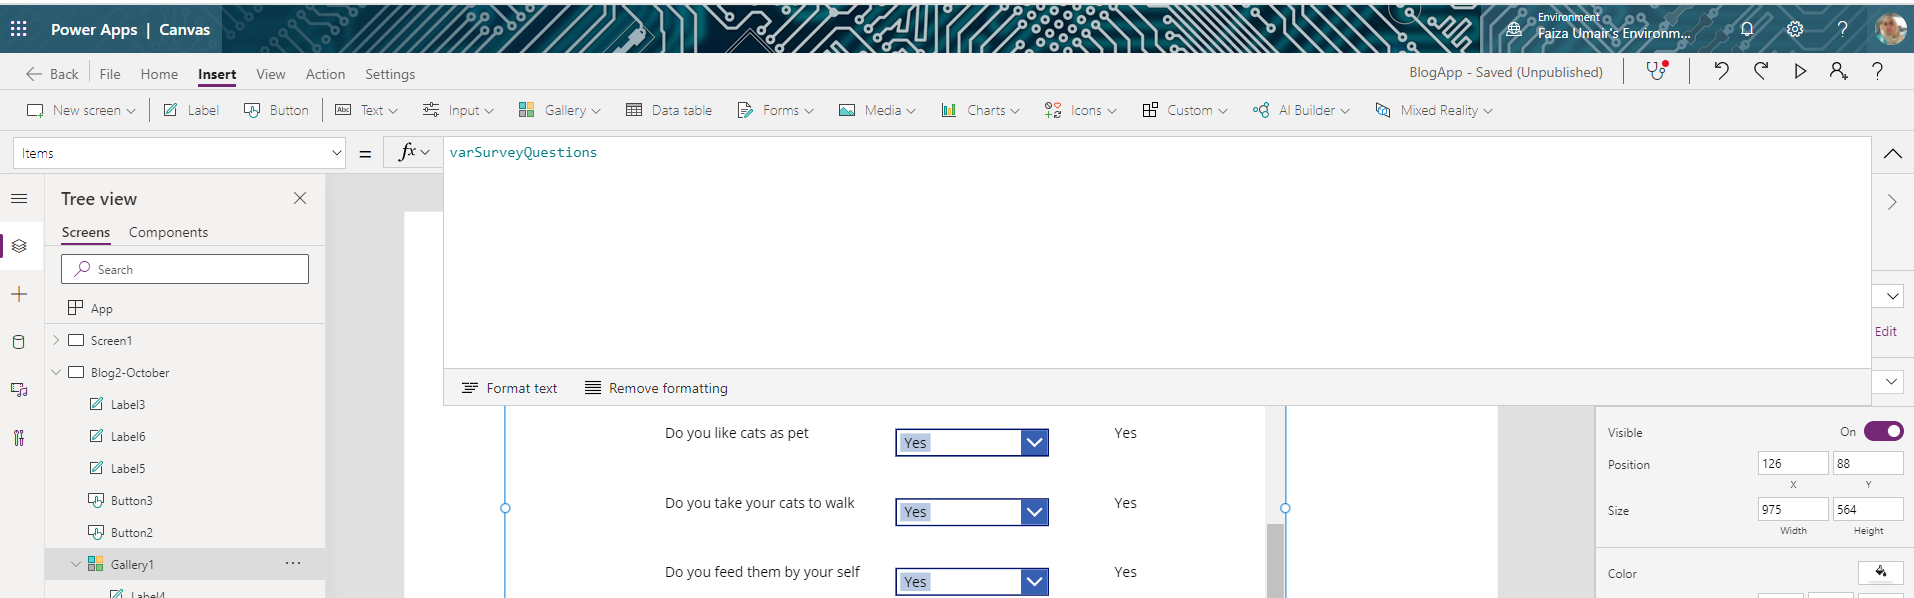Click the Format text button

(510, 388)
